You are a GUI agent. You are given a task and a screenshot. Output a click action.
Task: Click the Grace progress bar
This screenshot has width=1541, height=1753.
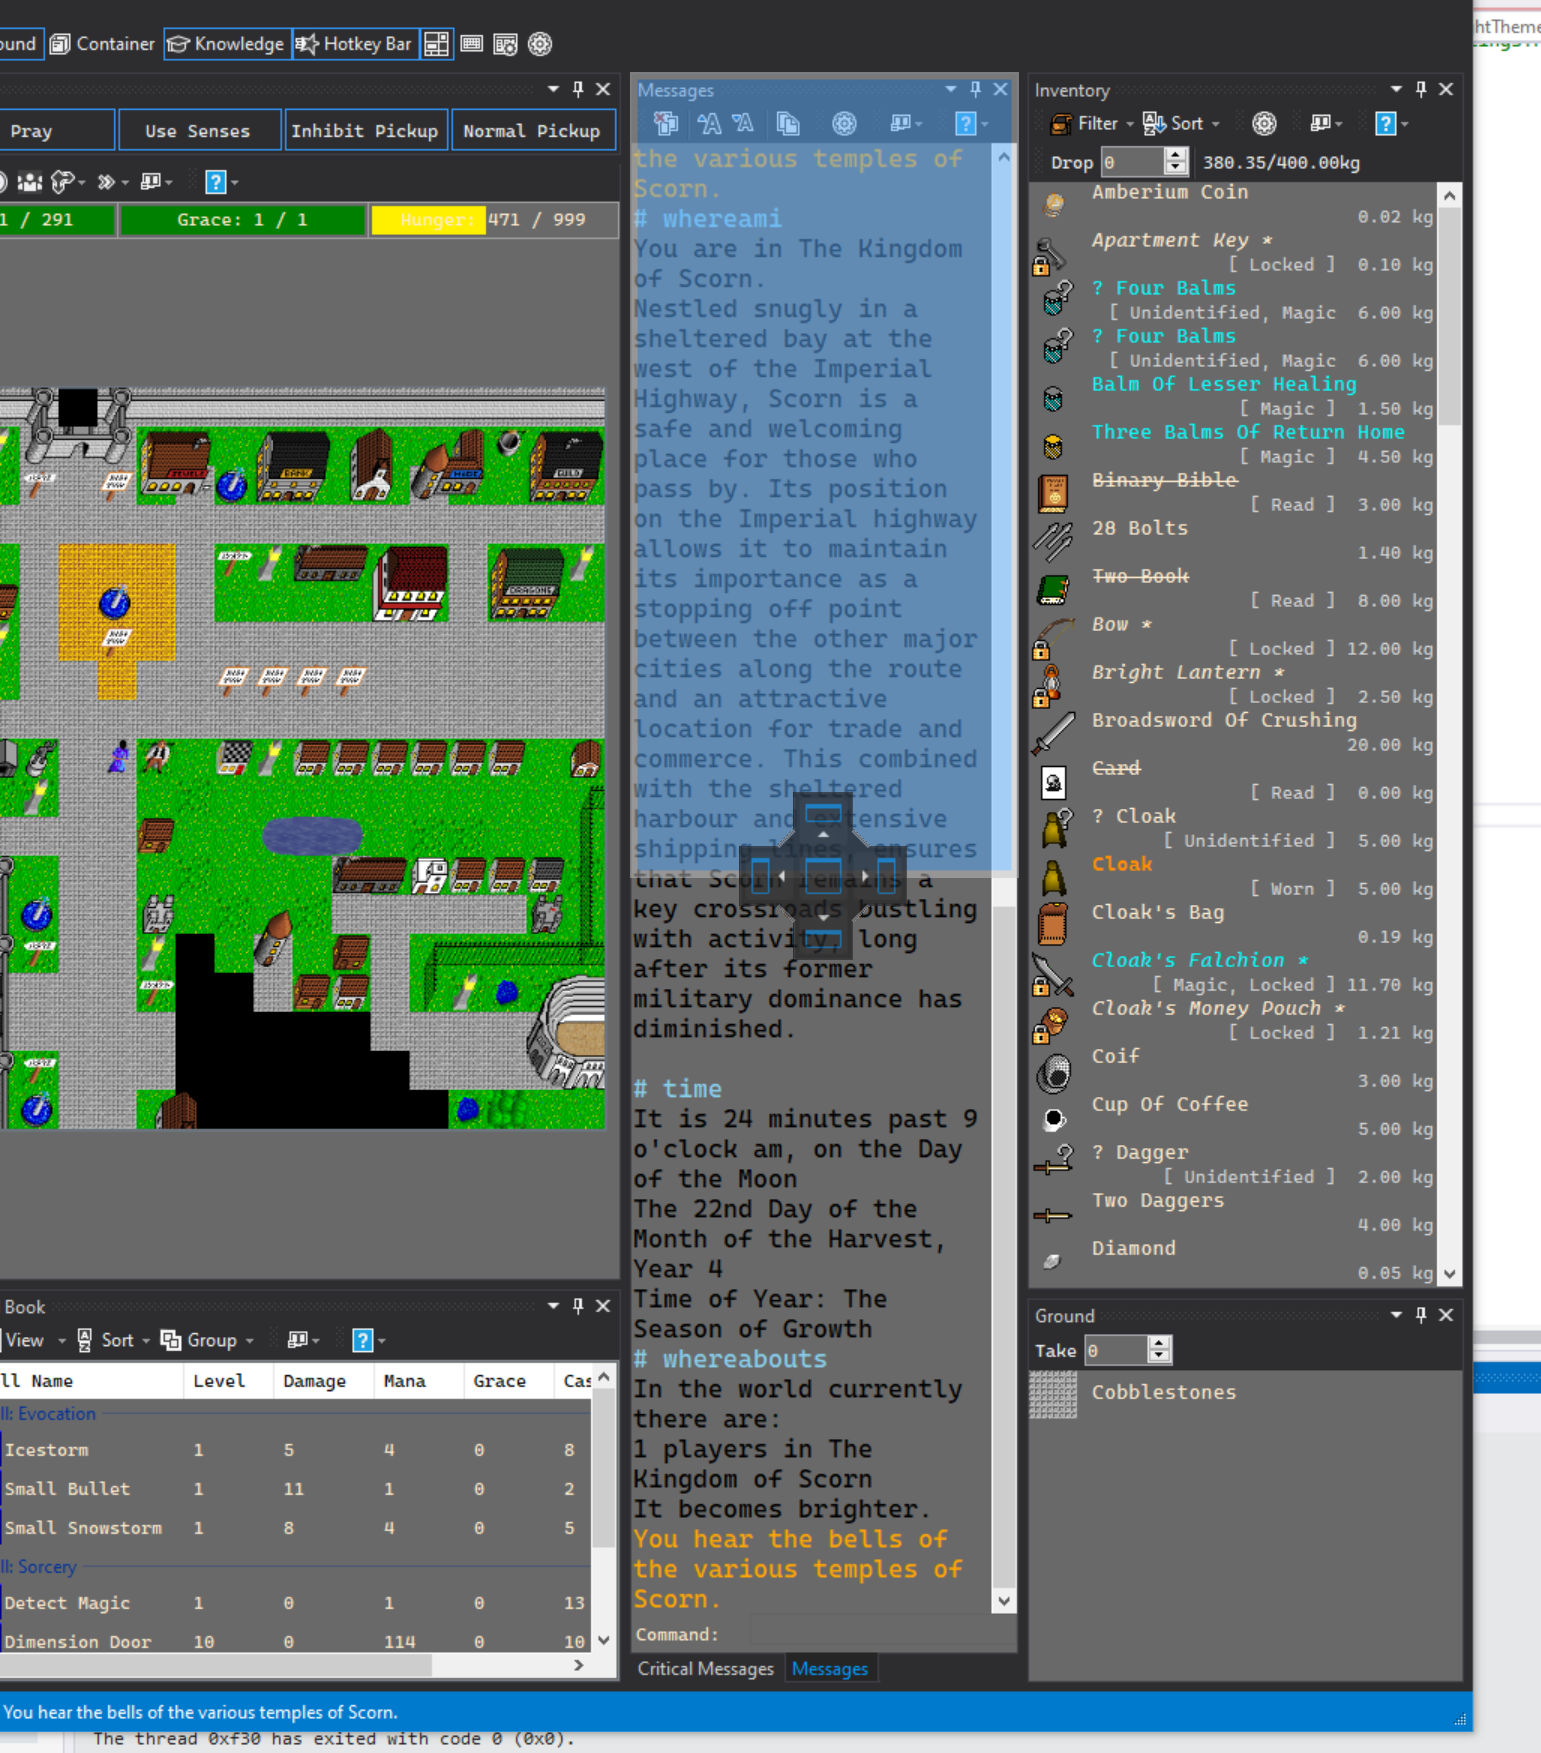tap(242, 220)
